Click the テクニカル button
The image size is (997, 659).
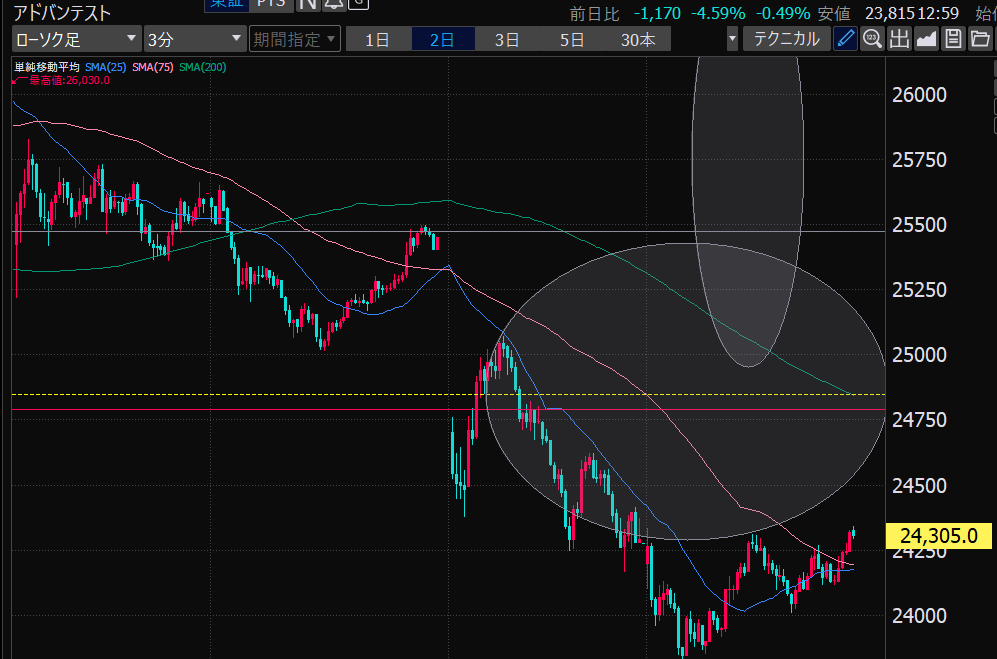point(786,39)
